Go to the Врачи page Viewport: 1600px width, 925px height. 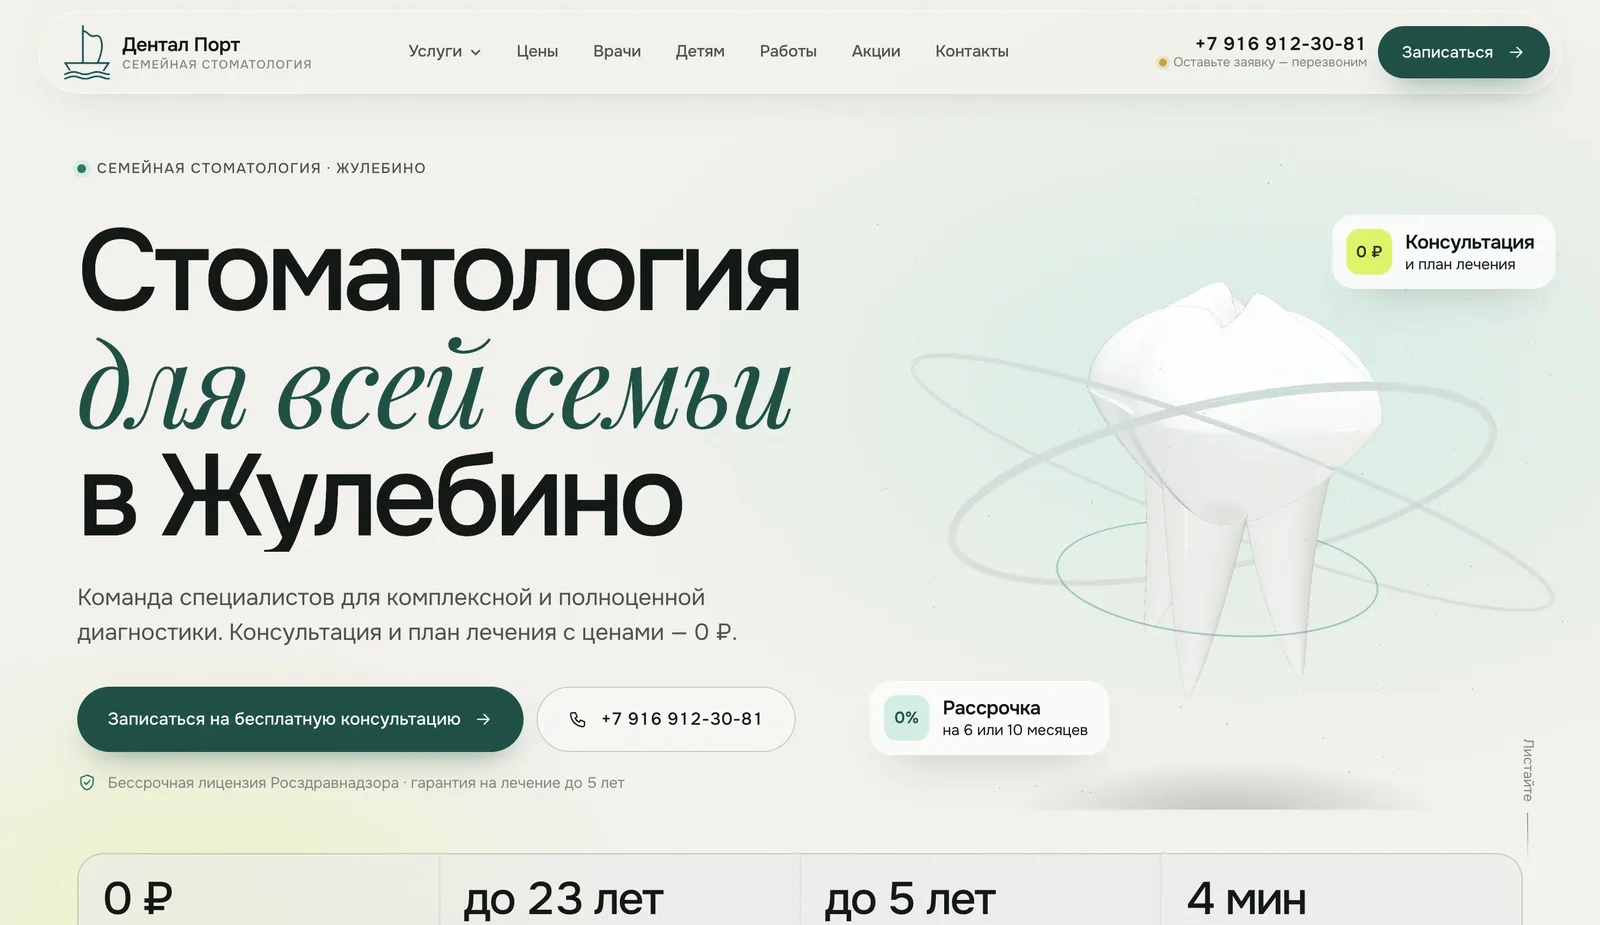pos(617,51)
